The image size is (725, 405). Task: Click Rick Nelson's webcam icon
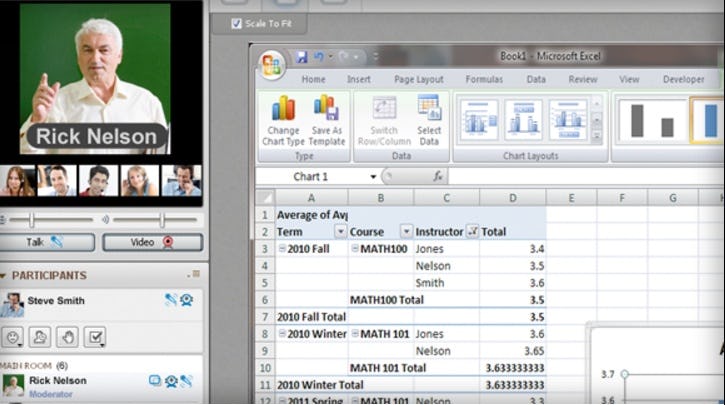pos(171,381)
